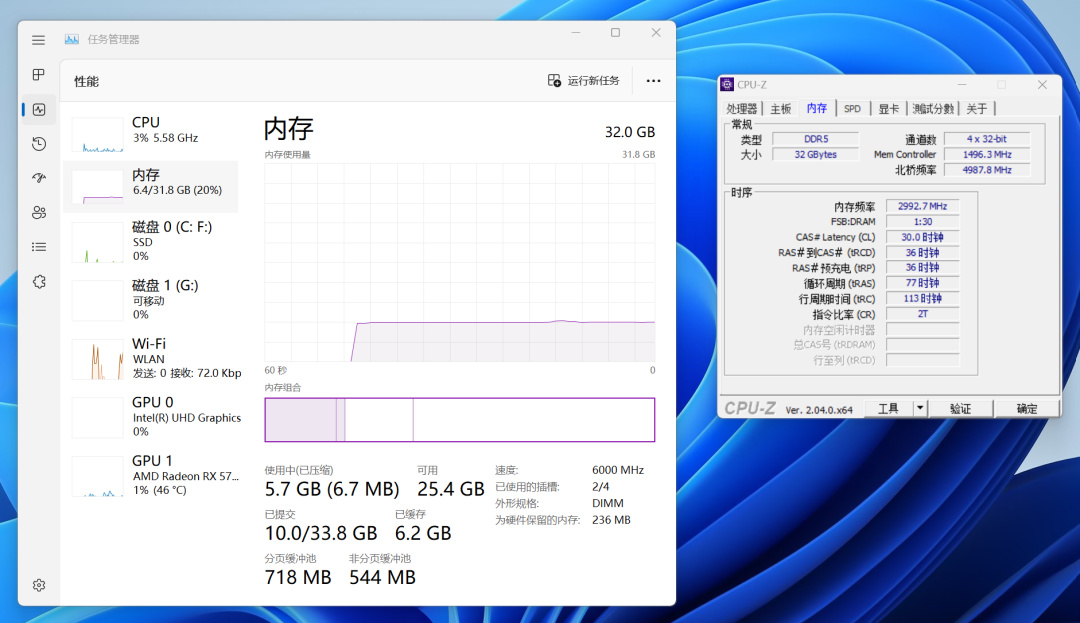
Task: Close the CPU-Z window
Action: click(x=1042, y=85)
